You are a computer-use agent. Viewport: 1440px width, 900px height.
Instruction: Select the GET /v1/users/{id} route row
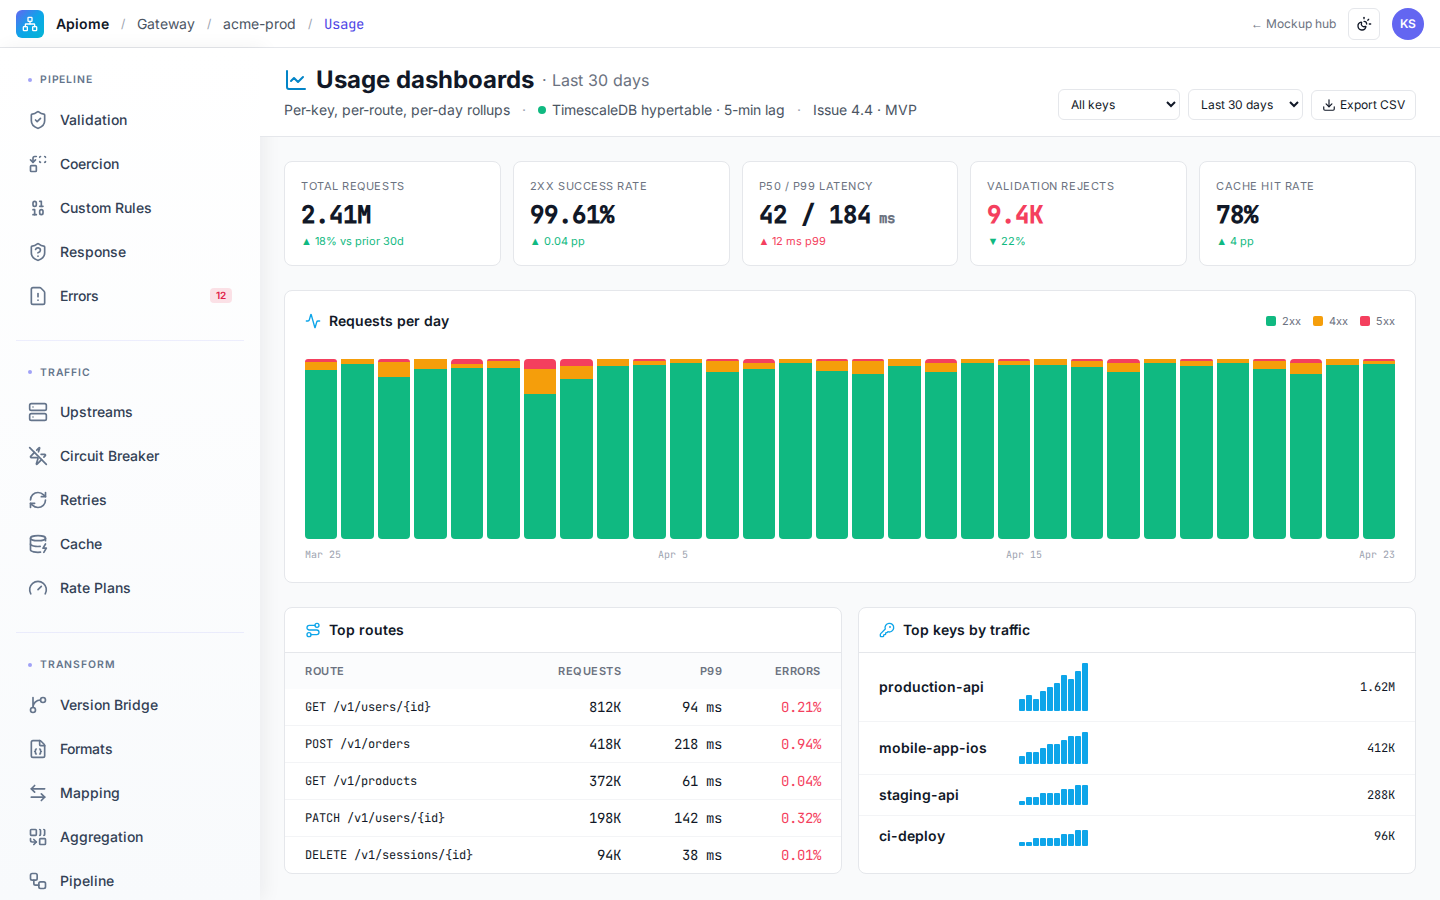coord(563,707)
